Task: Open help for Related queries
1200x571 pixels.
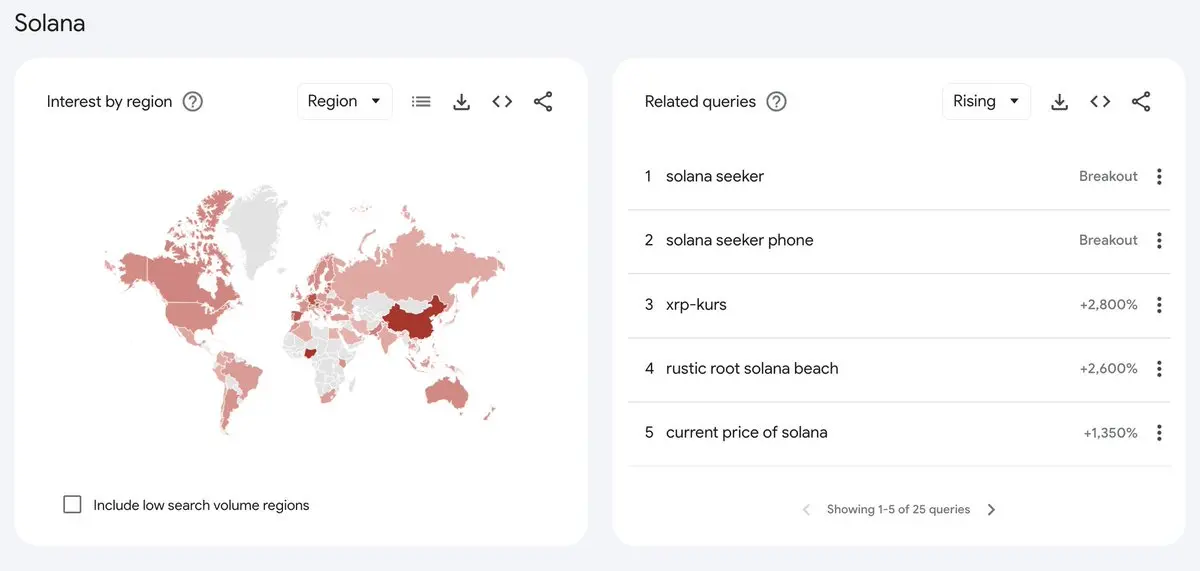Action: pos(776,101)
